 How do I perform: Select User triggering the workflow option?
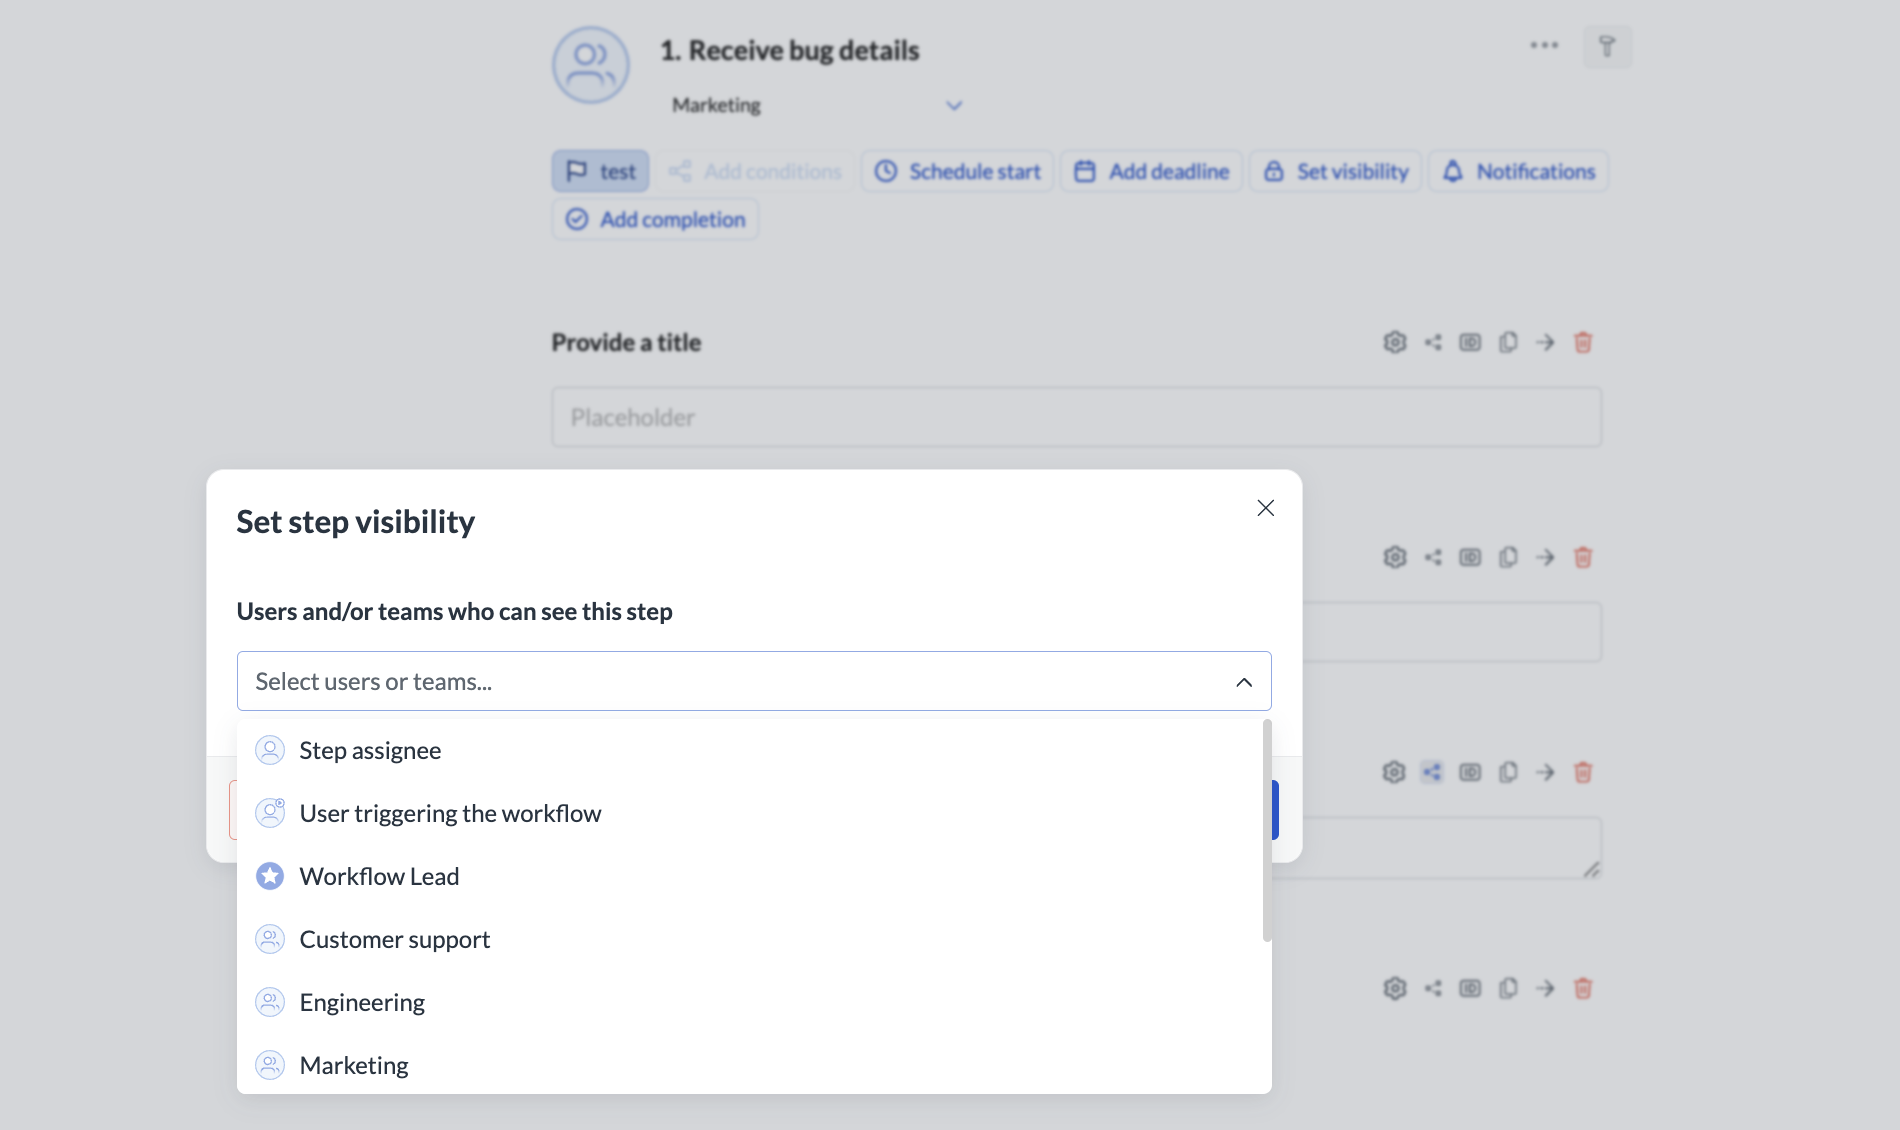tap(451, 813)
